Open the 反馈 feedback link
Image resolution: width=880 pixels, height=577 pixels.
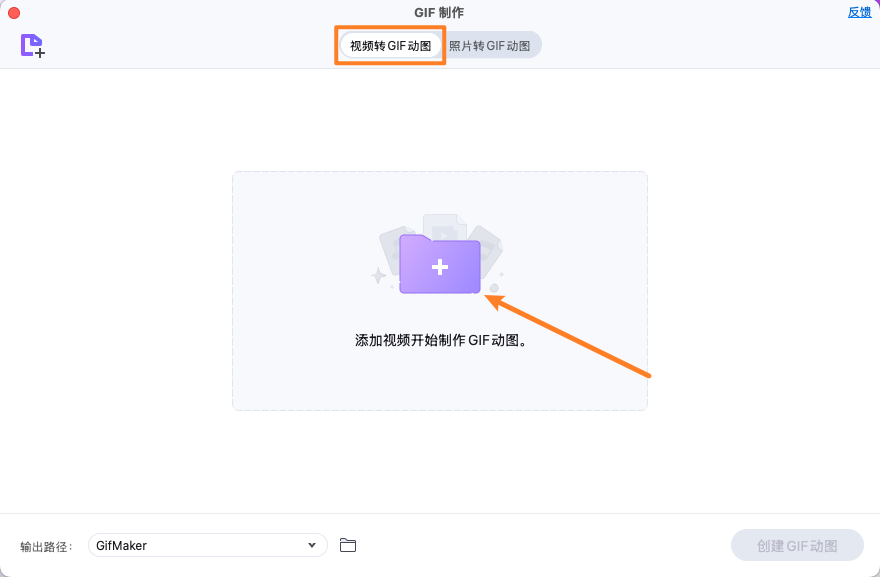[x=859, y=11]
